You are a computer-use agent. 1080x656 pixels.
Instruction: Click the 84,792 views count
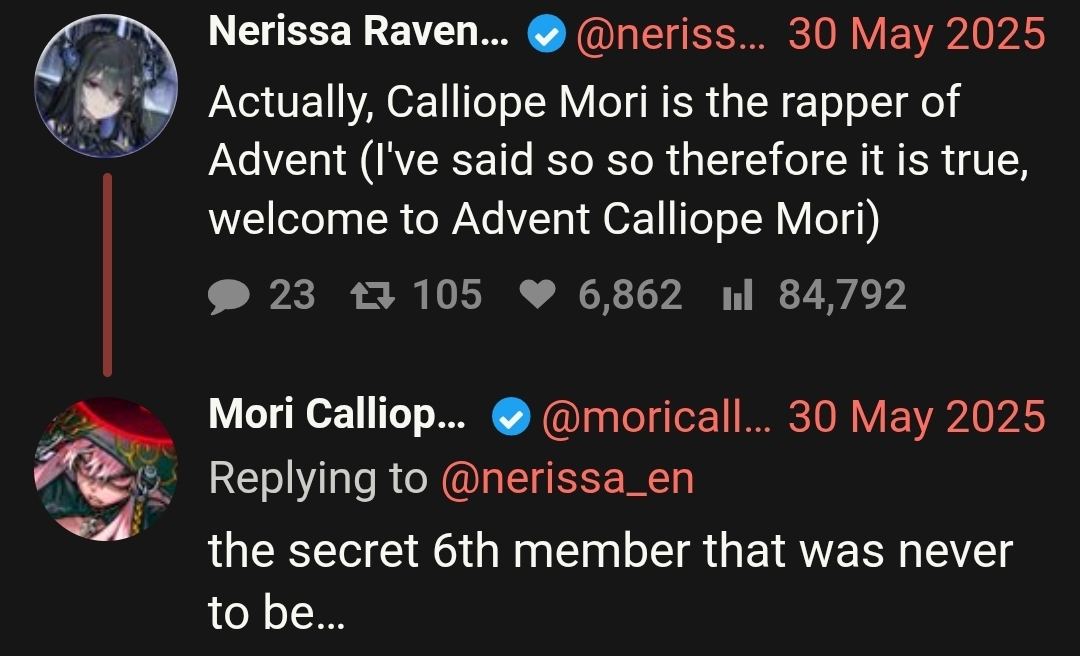point(842,296)
